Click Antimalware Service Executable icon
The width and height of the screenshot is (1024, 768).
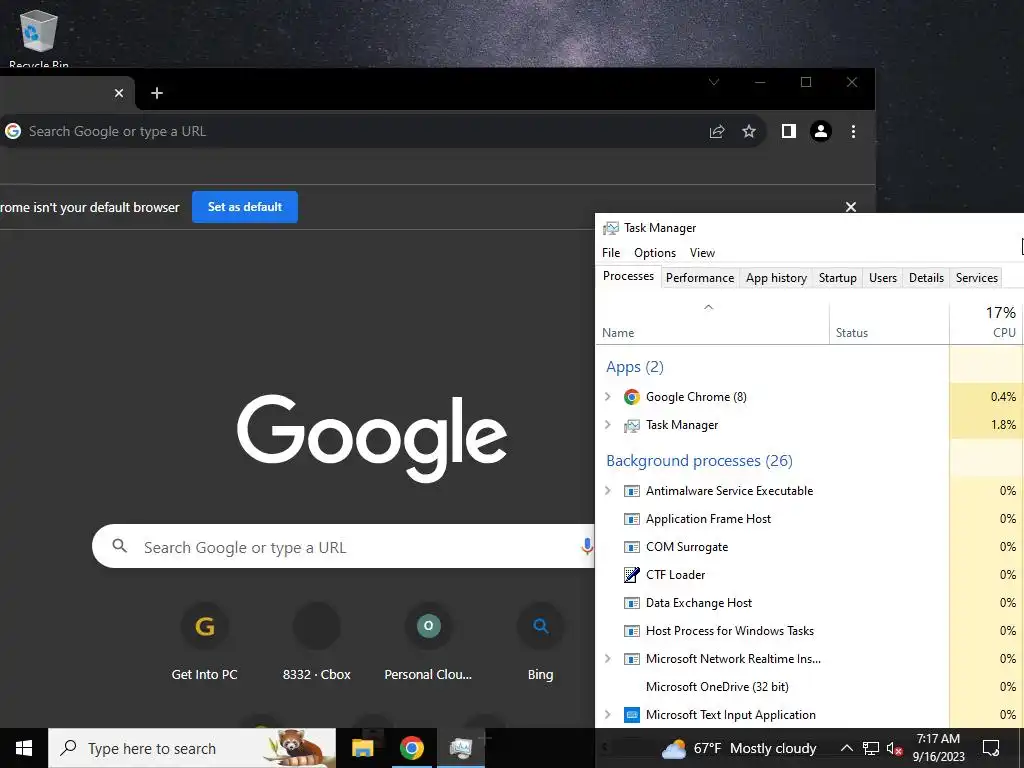632,490
